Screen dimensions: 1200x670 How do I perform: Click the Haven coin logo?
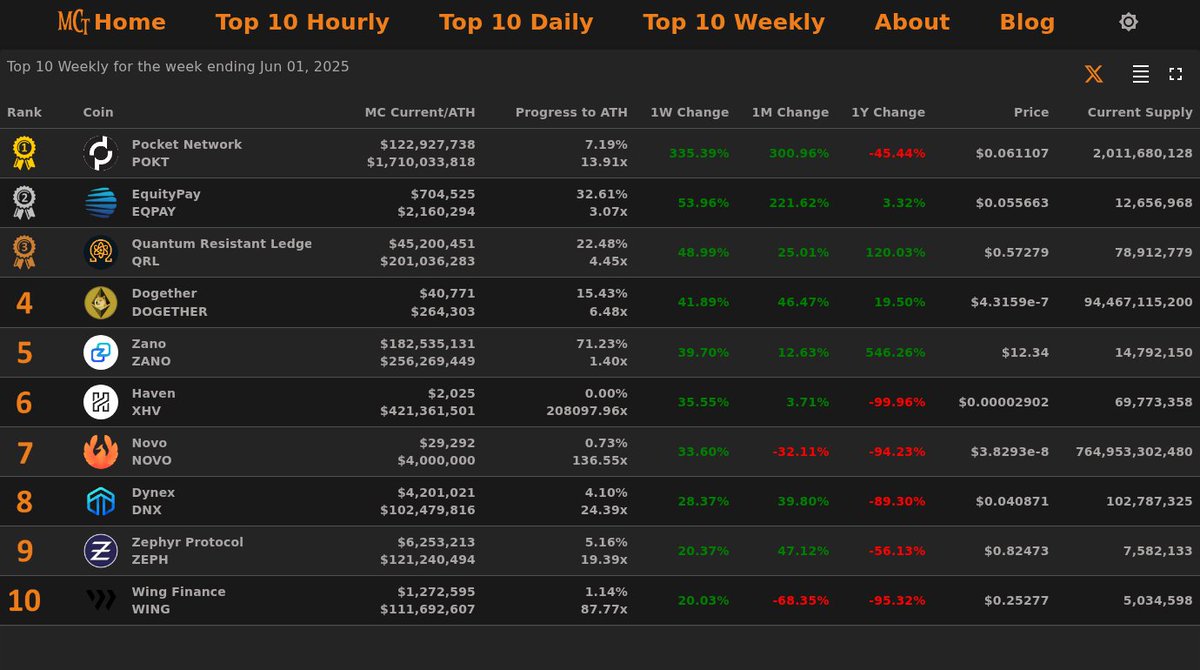(x=101, y=402)
